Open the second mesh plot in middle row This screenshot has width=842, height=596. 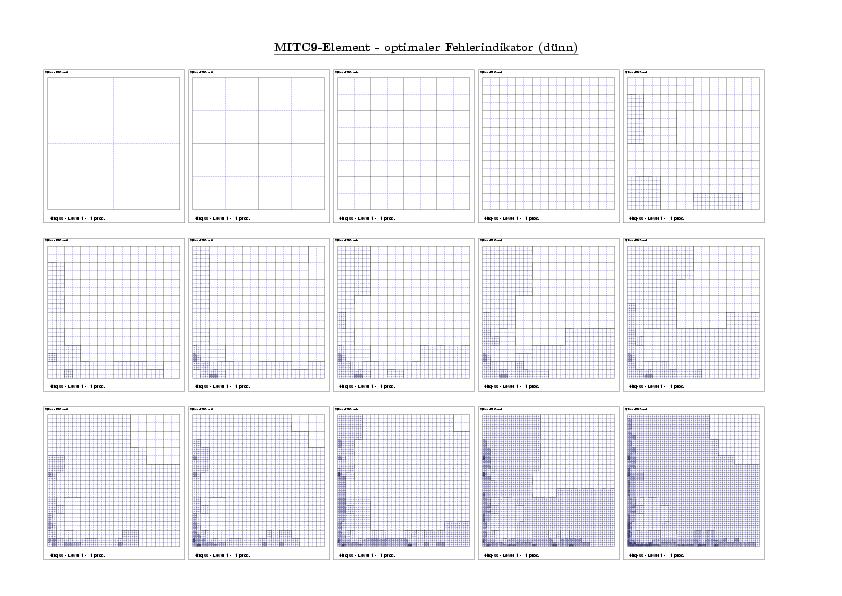259,312
